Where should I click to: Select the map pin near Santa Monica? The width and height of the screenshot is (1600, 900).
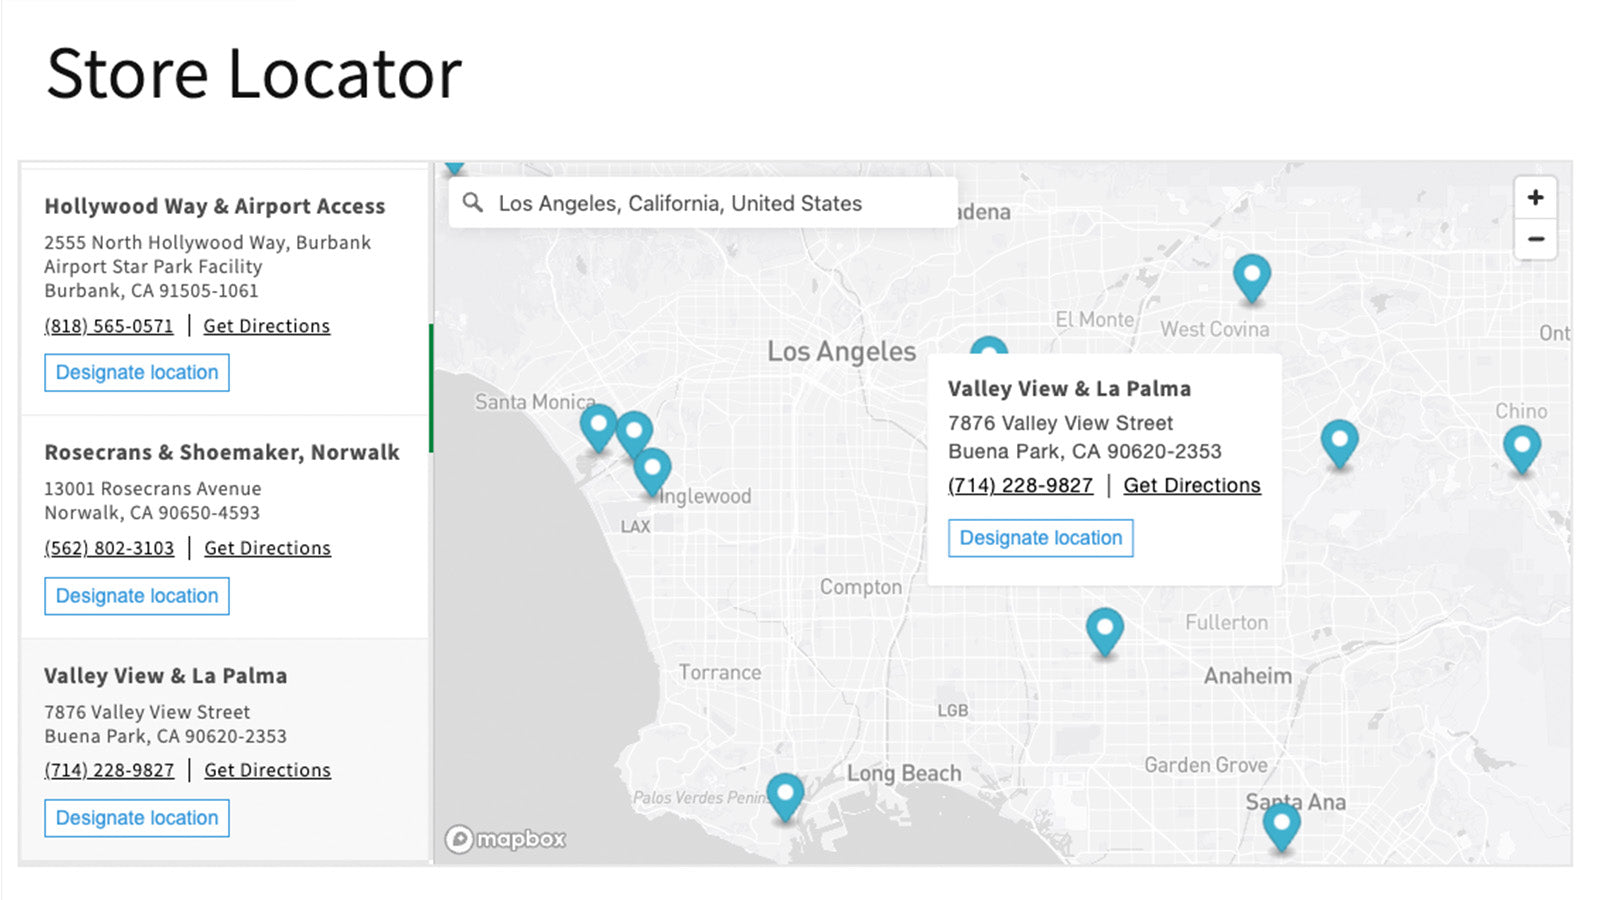coord(597,425)
